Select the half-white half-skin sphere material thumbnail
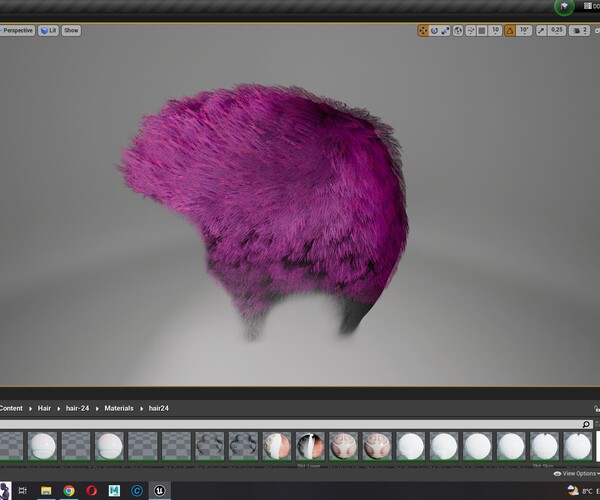 pyautogui.click(x=276, y=446)
